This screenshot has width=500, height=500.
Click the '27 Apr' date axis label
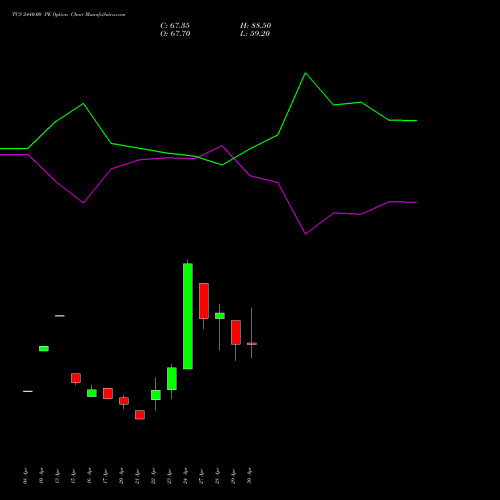[202, 476]
